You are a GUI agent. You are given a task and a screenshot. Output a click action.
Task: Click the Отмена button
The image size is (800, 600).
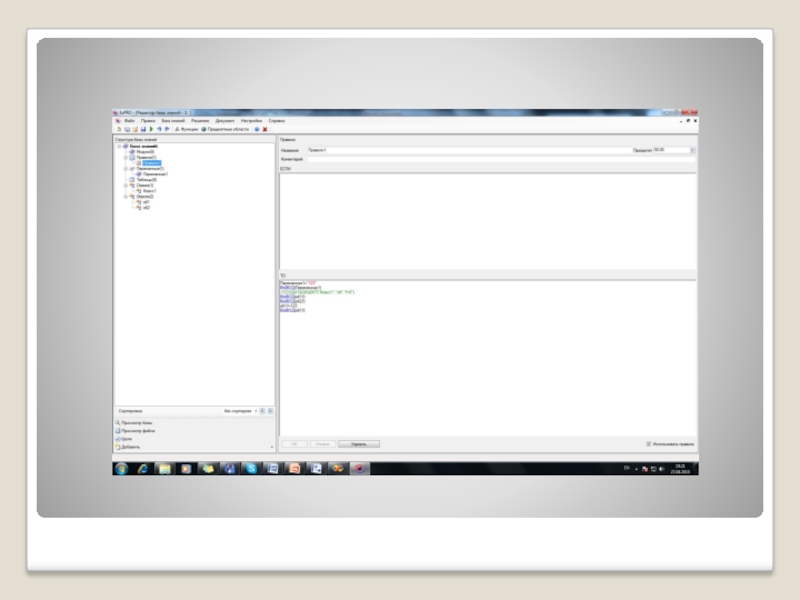point(322,444)
